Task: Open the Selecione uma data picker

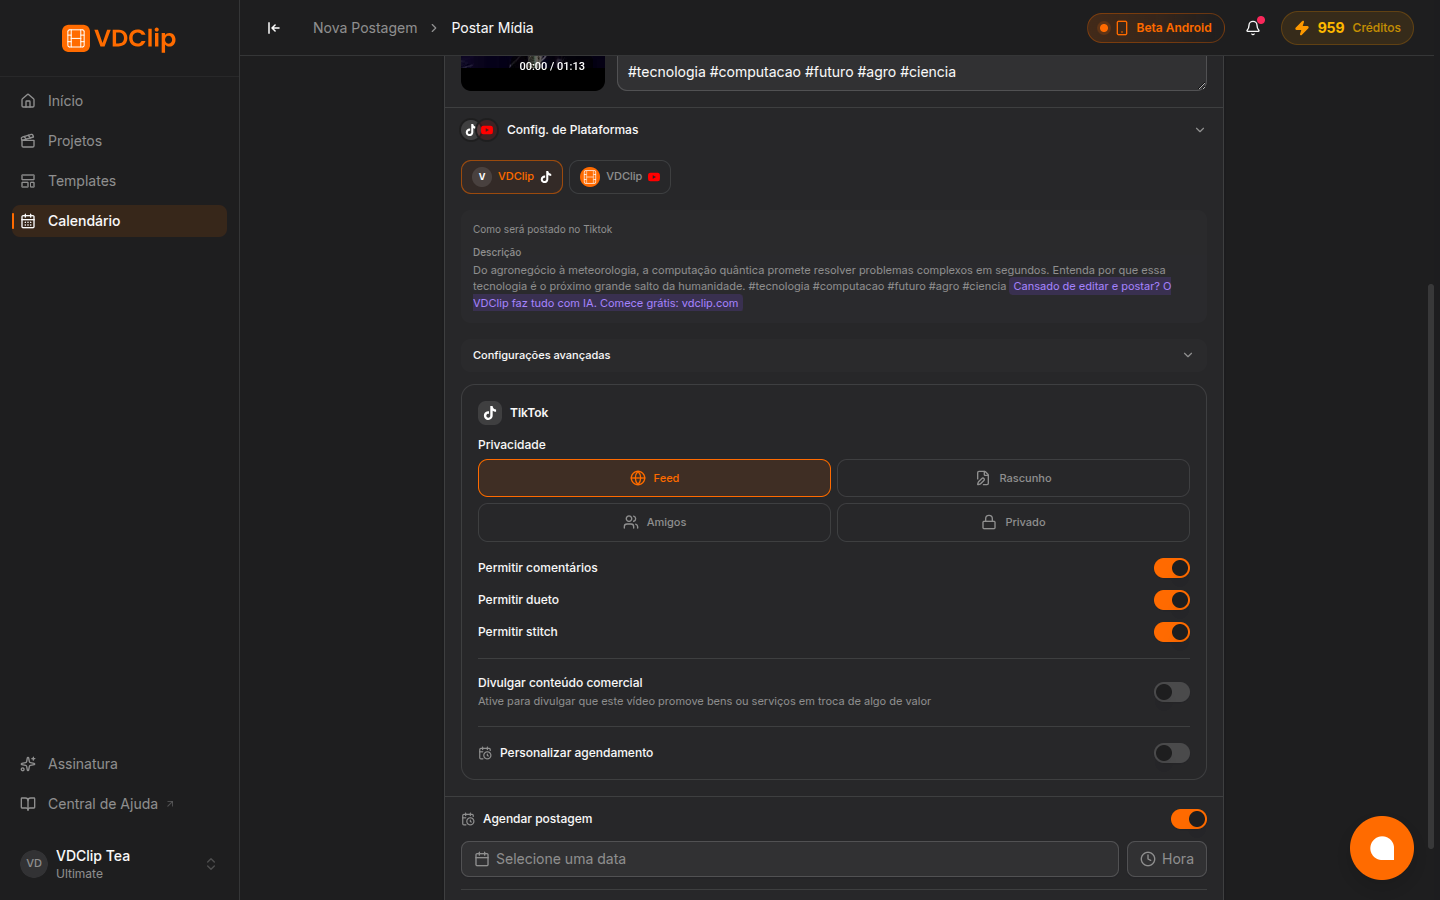Action: coord(790,859)
